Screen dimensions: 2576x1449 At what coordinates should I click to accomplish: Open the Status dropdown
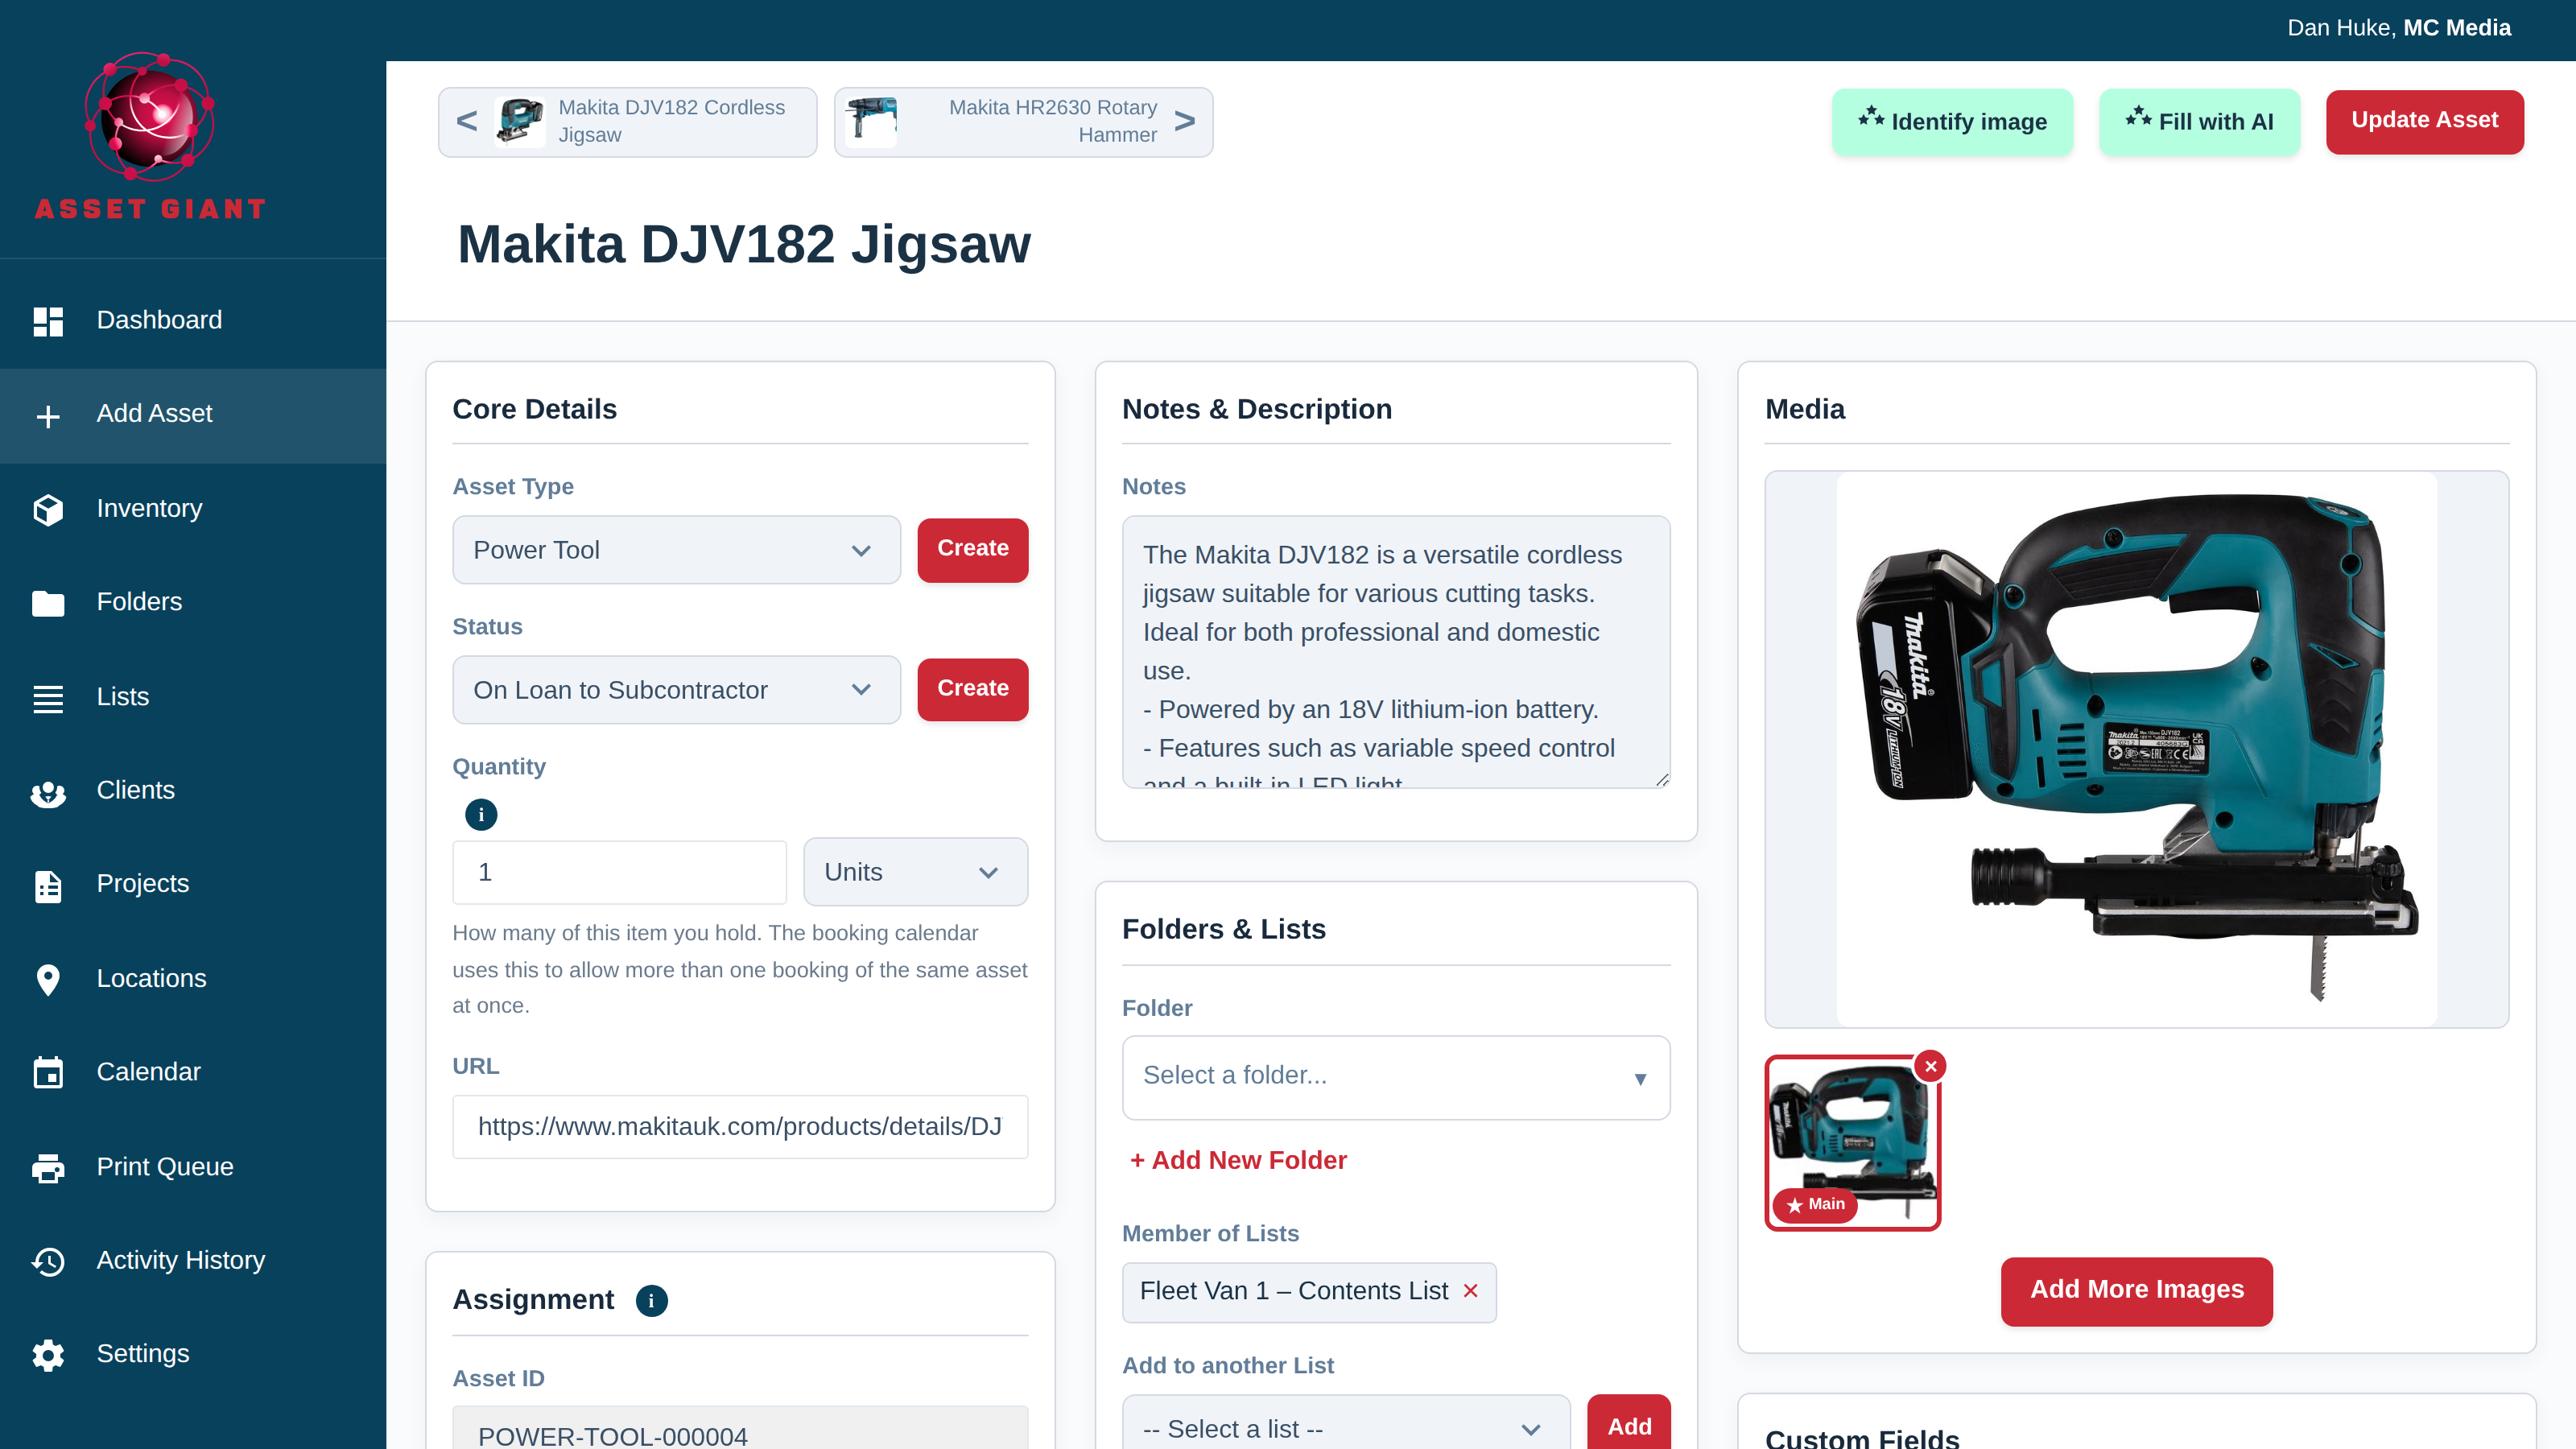point(676,690)
